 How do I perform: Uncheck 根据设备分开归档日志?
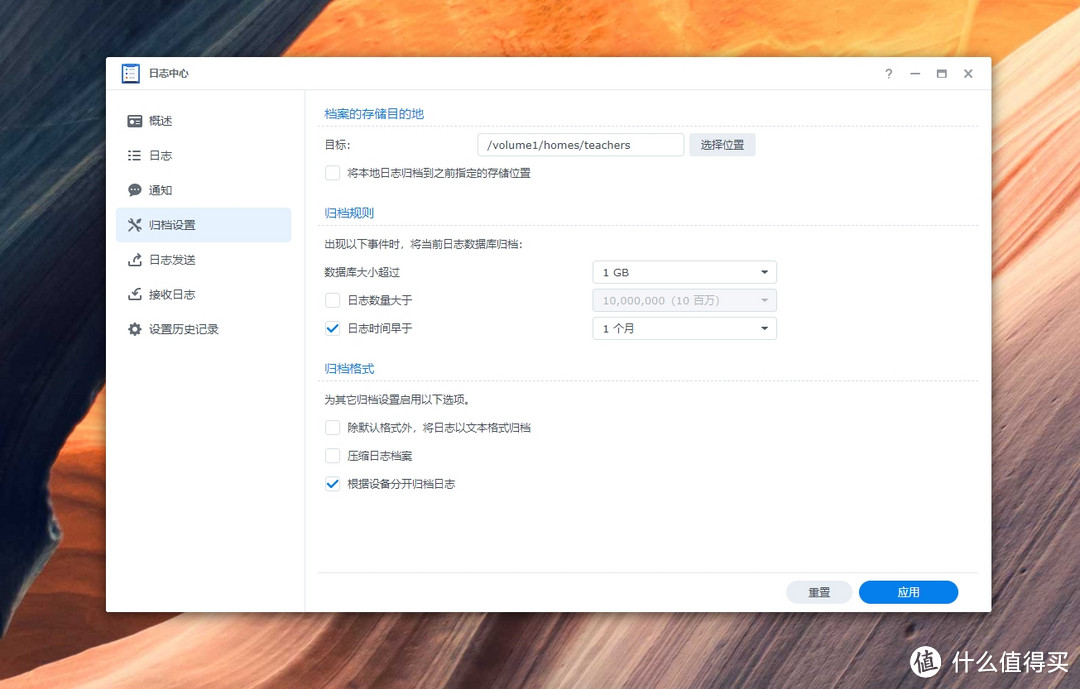(x=331, y=484)
